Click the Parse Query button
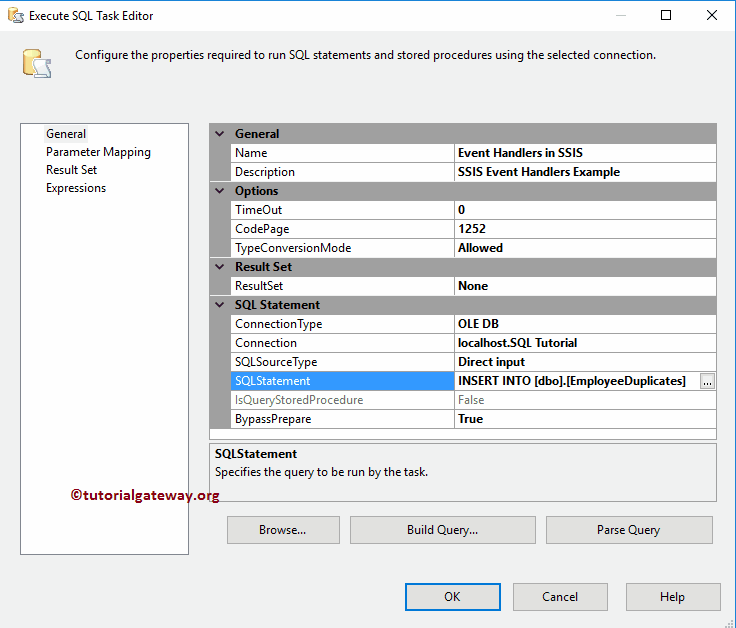This screenshot has height=628, width=736. click(629, 530)
